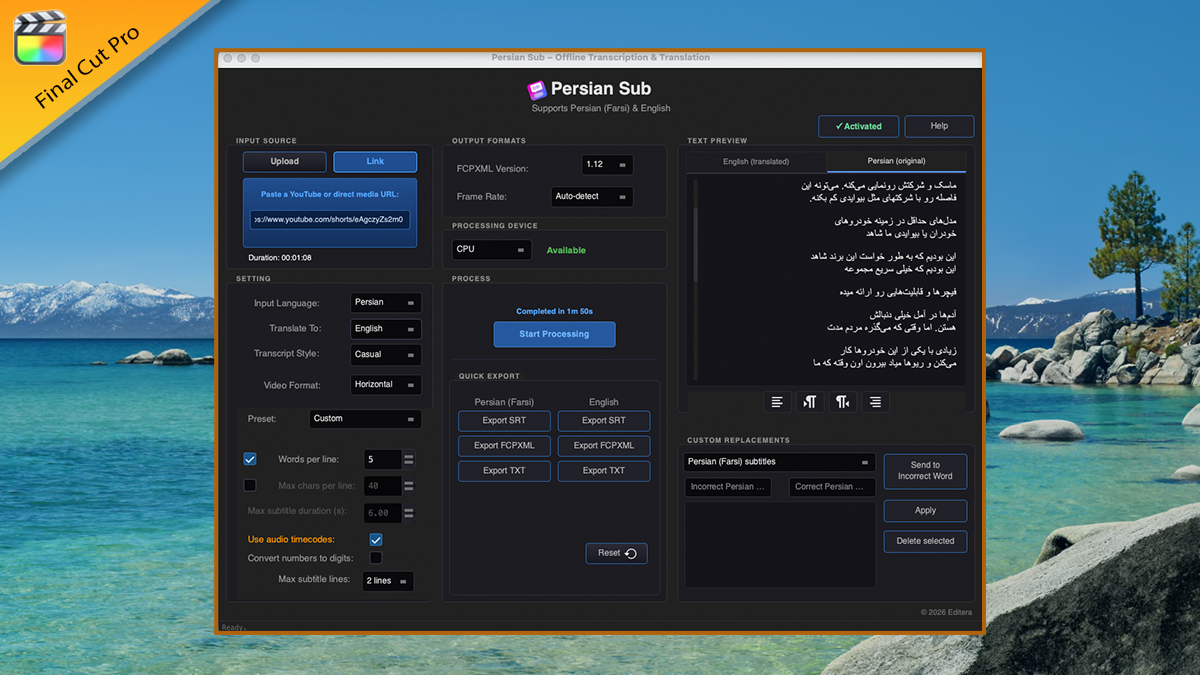The image size is (1200, 675).
Task: Open the Video Format dropdown
Action: pyautogui.click(x=386, y=384)
